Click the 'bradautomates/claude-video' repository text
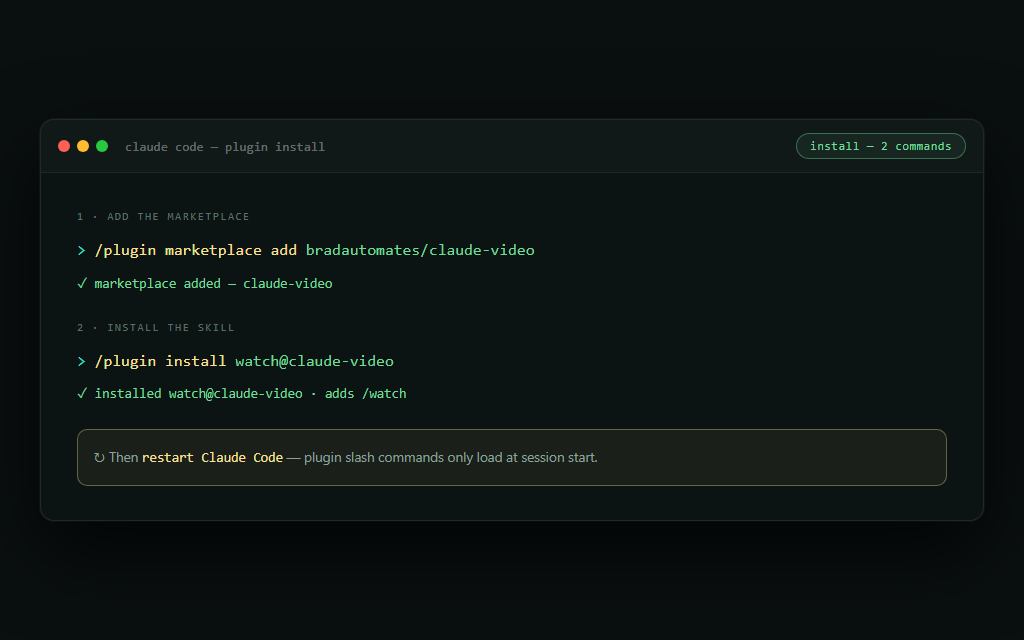Screen dimensions: 1024x640 [420, 250]
